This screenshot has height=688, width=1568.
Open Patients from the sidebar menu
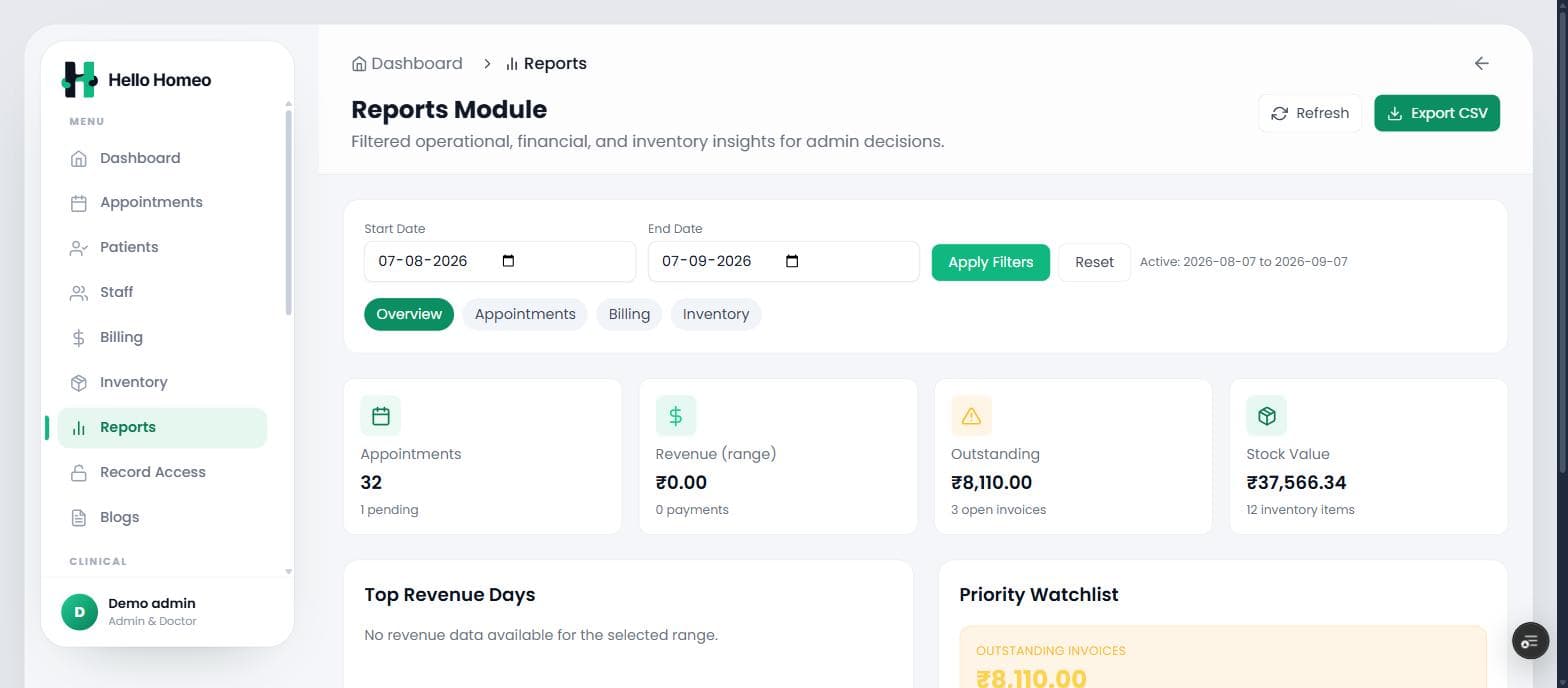(x=162, y=248)
